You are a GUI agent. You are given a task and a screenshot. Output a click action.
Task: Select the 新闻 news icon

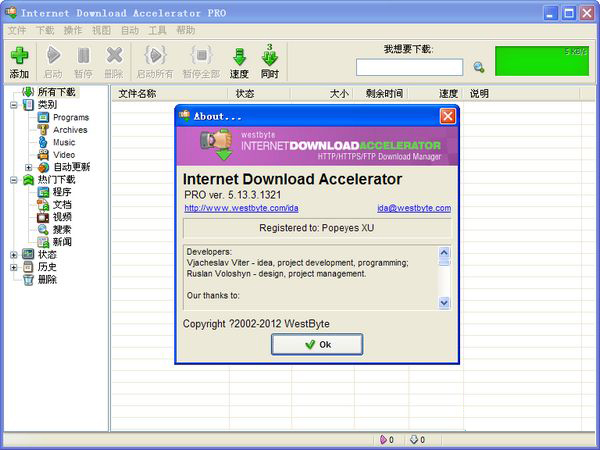(x=43, y=242)
